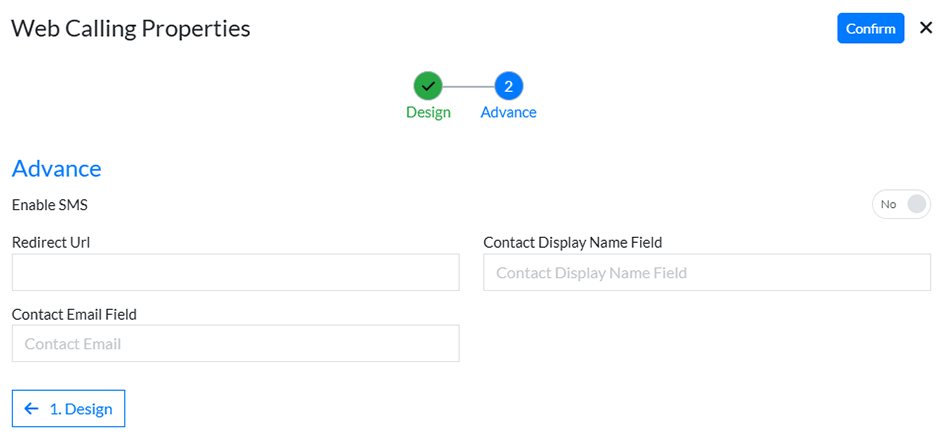Screen dimensions: 942x443
Task: Click the 'No' text on the SMS toggle
Action: pyautogui.click(x=888, y=205)
